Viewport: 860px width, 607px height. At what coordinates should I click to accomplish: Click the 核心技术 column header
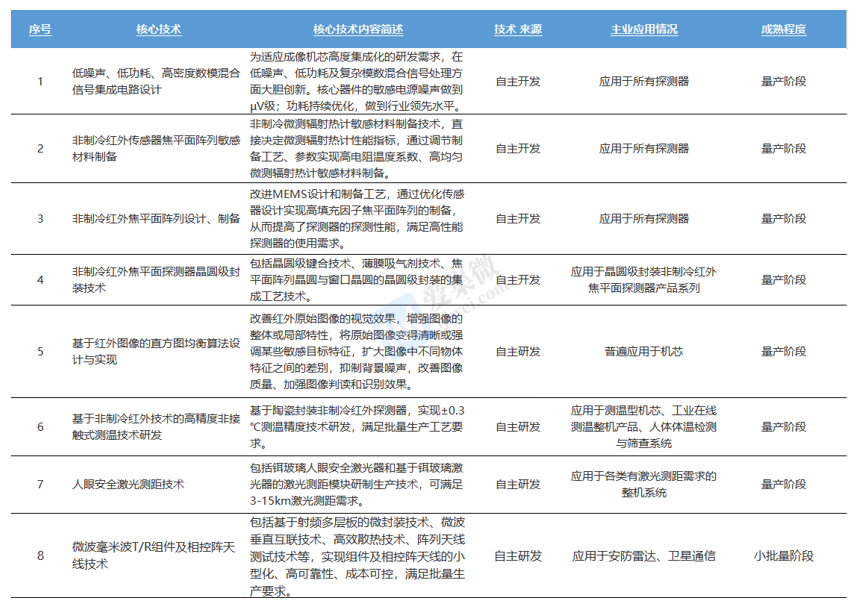tap(159, 29)
